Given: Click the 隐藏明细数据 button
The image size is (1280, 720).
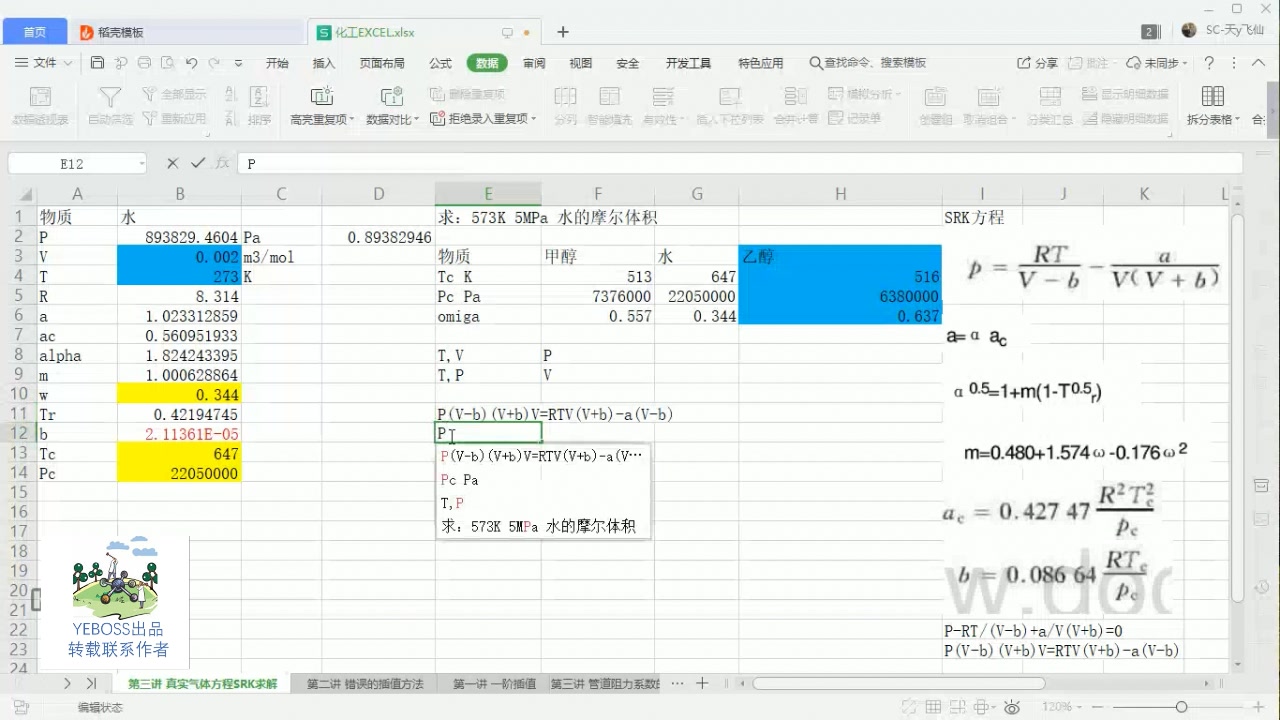Looking at the screenshot, I should click(1125, 118).
